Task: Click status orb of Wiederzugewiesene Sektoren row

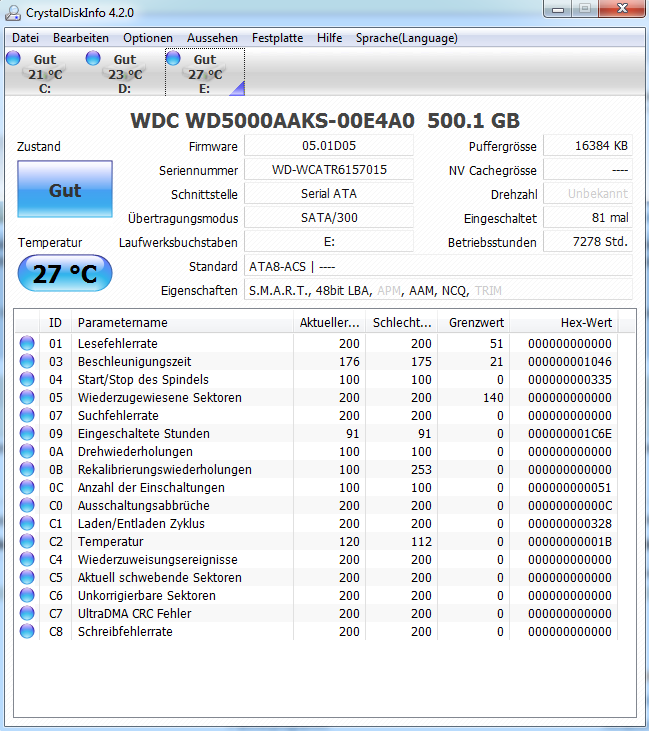Action: [27, 397]
